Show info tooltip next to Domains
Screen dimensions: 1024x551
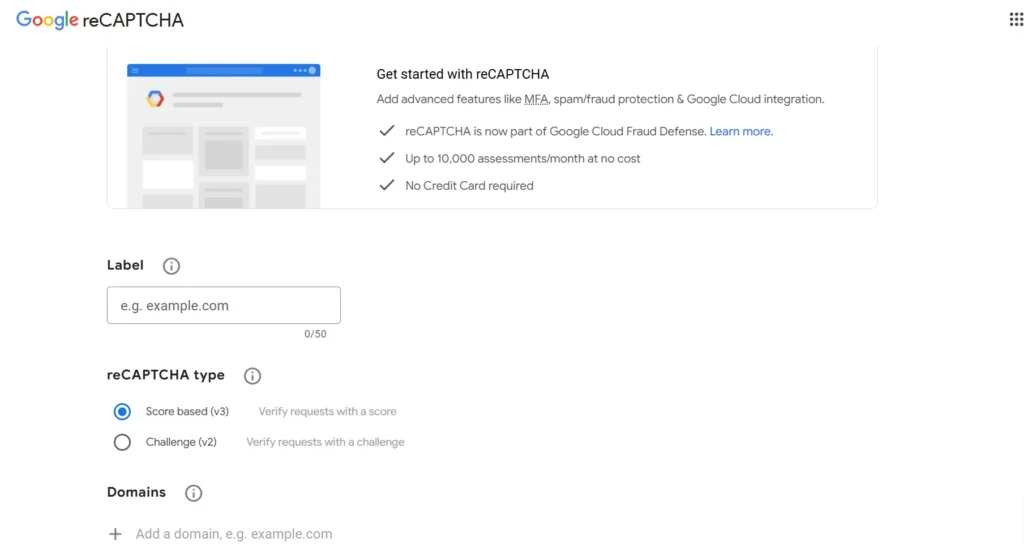coord(193,493)
